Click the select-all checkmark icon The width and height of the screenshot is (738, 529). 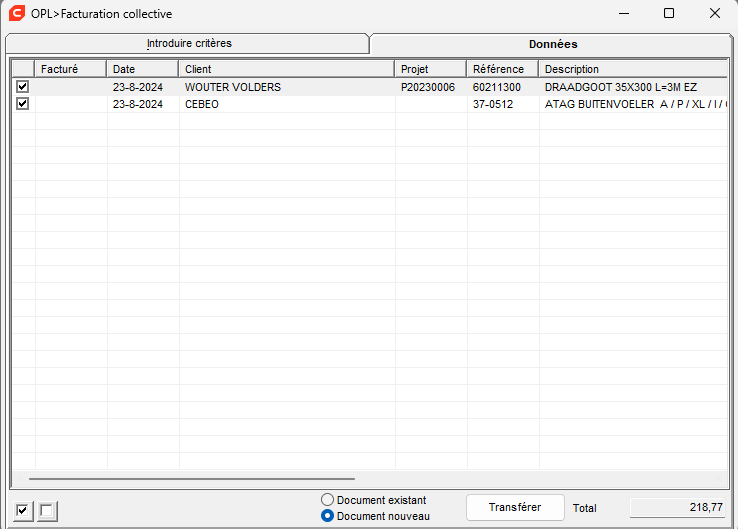22,511
